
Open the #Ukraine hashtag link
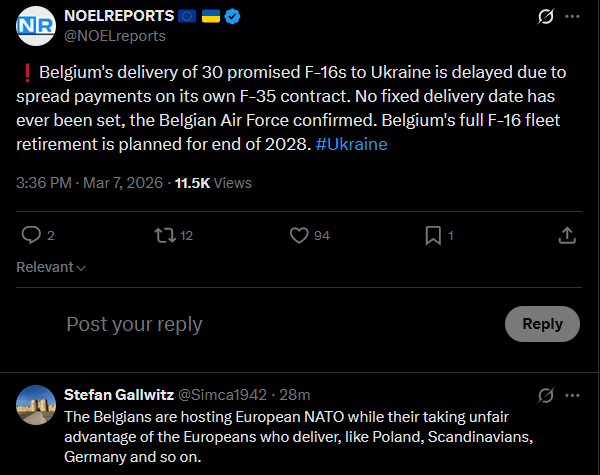pos(351,144)
